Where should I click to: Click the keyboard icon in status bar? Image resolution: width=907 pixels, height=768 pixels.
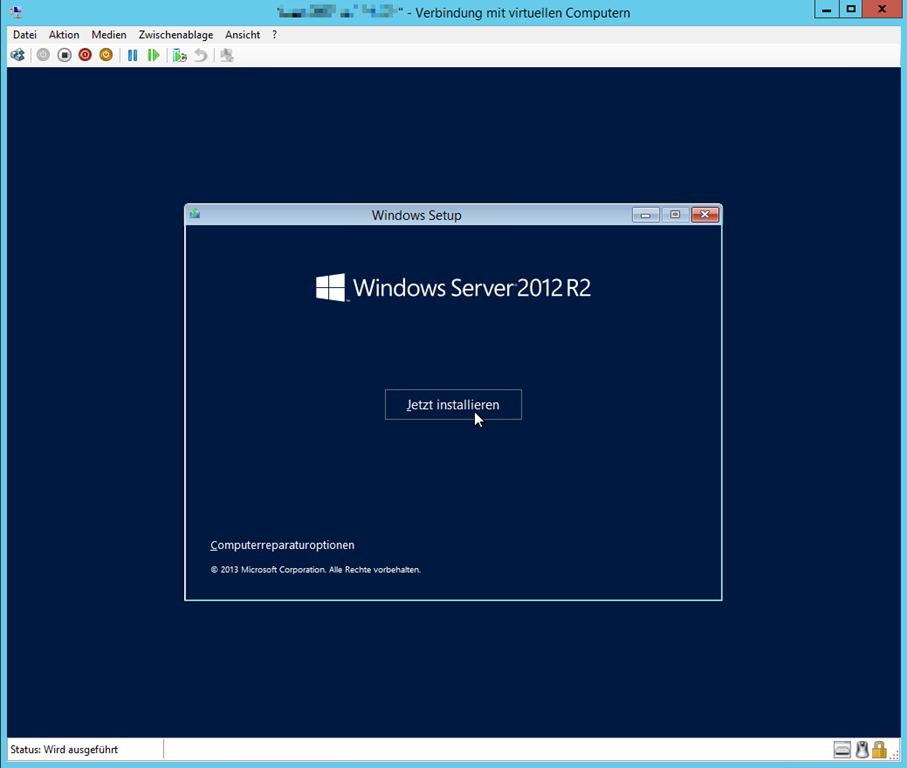(842, 749)
